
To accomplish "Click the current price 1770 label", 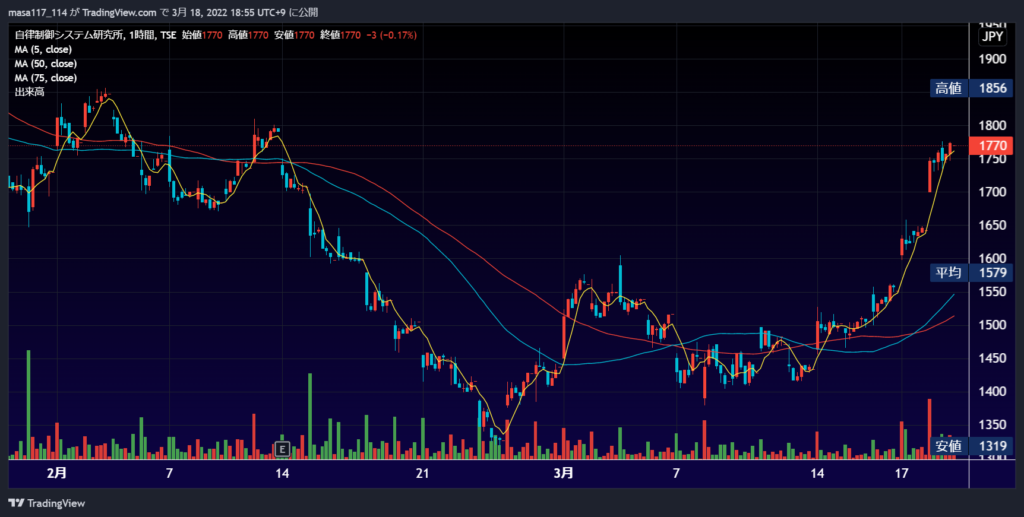I will coord(992,146).
